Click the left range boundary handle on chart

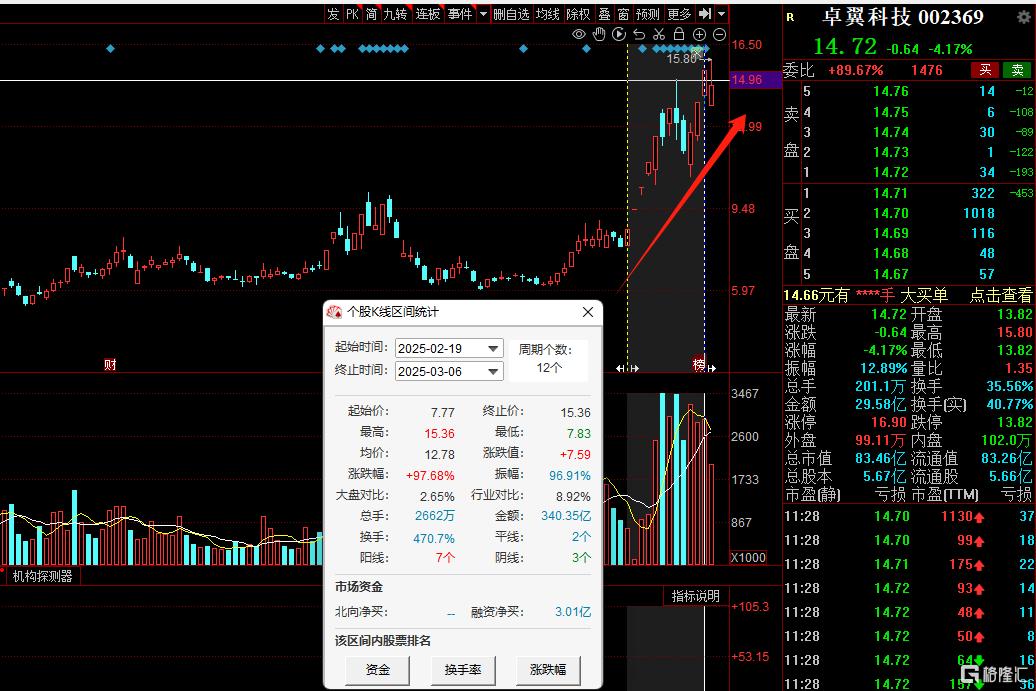pos(627,368)
